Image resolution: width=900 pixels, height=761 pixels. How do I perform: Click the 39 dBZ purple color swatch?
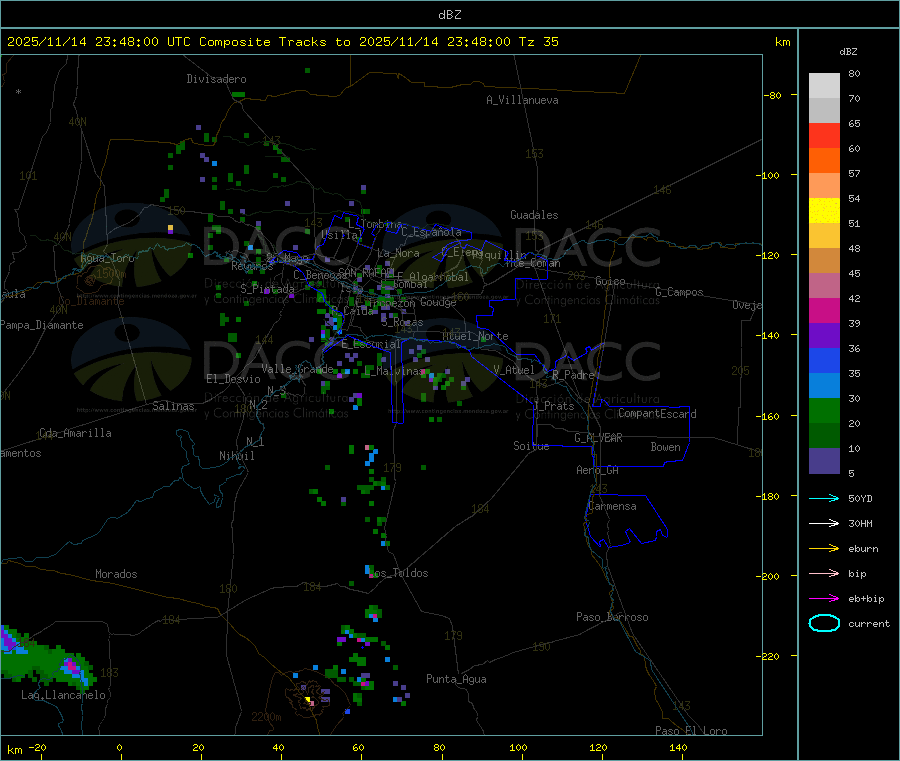pyautogui.click(x=824, y=336)
